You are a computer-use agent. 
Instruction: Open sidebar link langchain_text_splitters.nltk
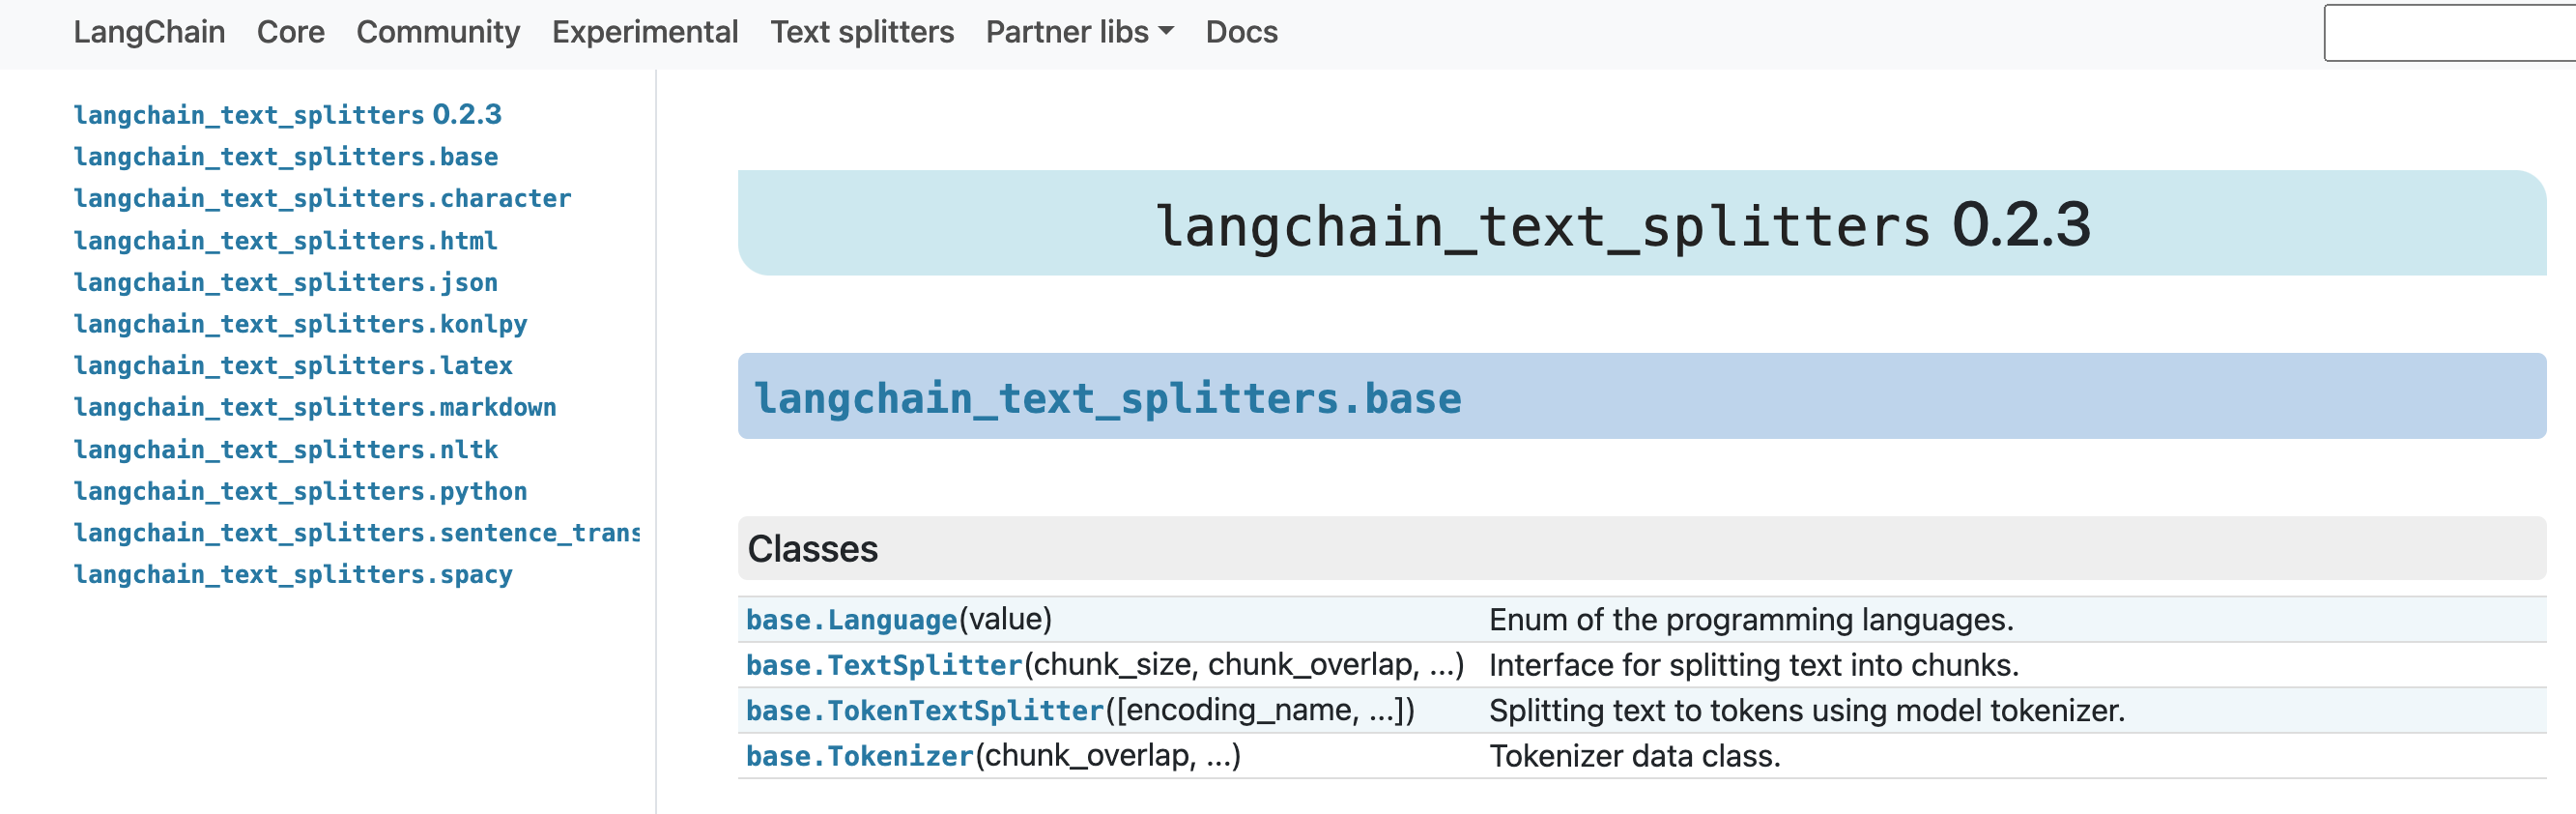coord(286,449)
